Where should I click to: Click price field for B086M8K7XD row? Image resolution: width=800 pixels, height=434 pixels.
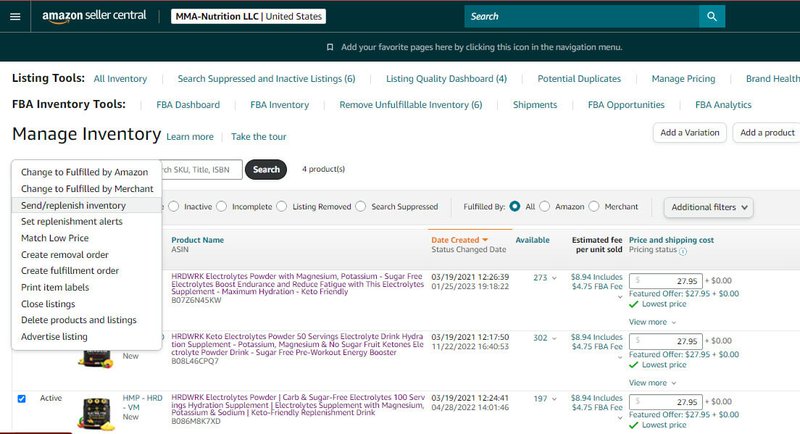click(x=665, y=402)
